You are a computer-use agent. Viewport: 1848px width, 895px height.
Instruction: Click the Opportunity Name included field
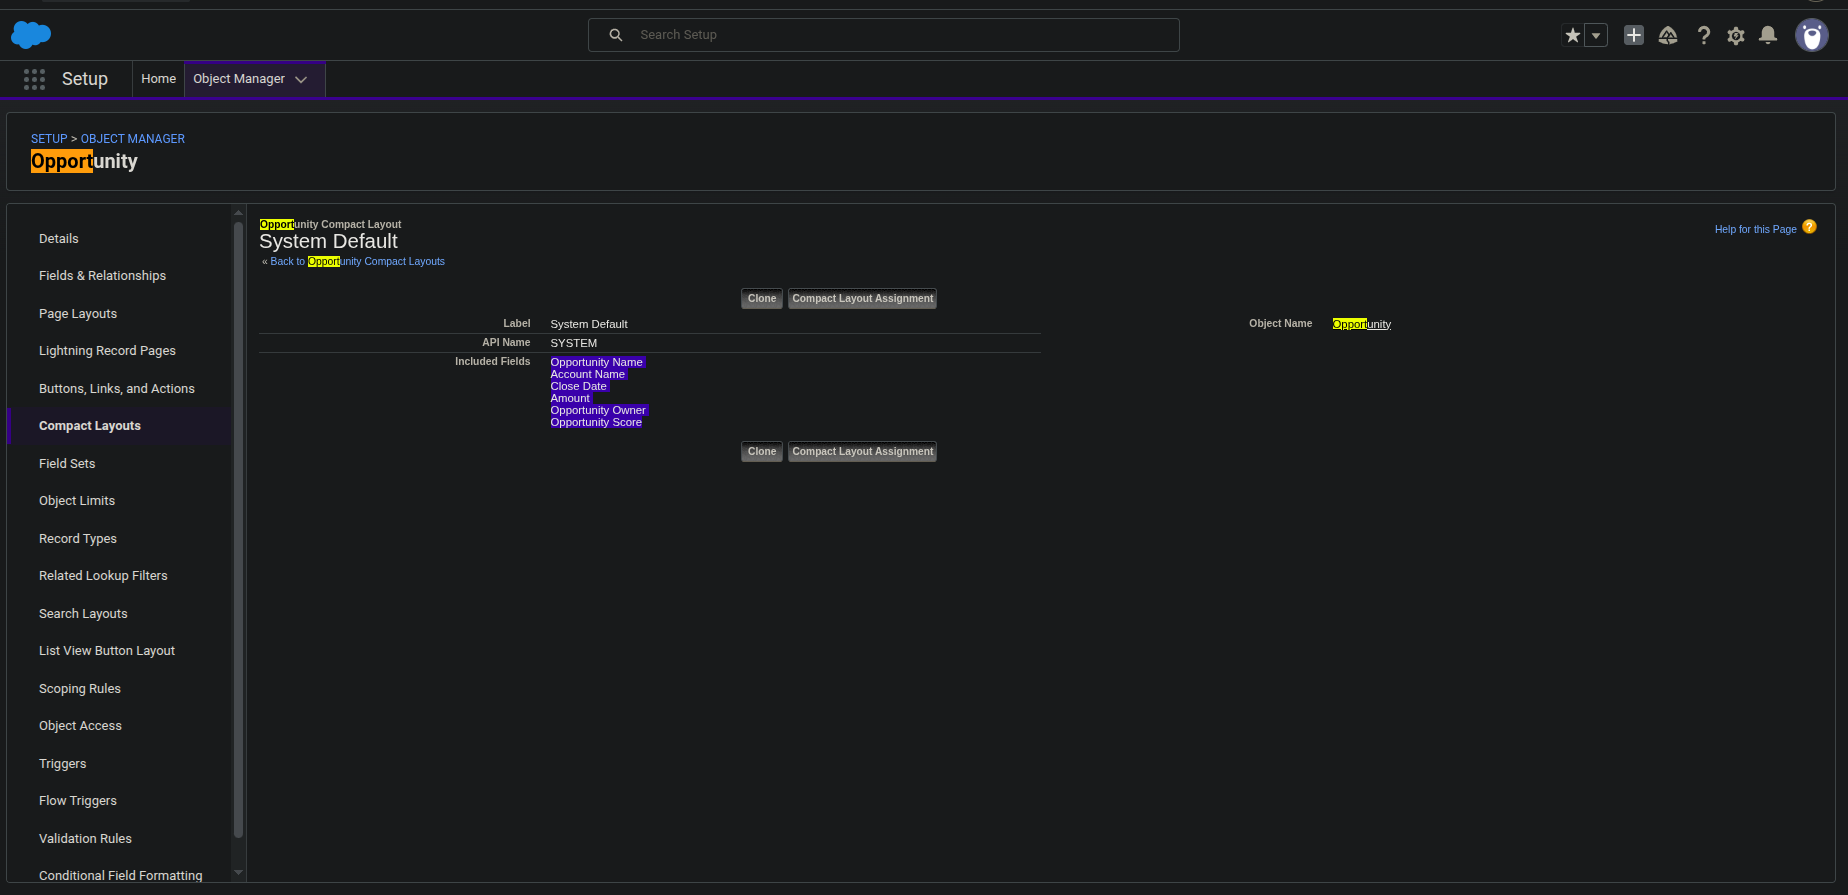597,362
